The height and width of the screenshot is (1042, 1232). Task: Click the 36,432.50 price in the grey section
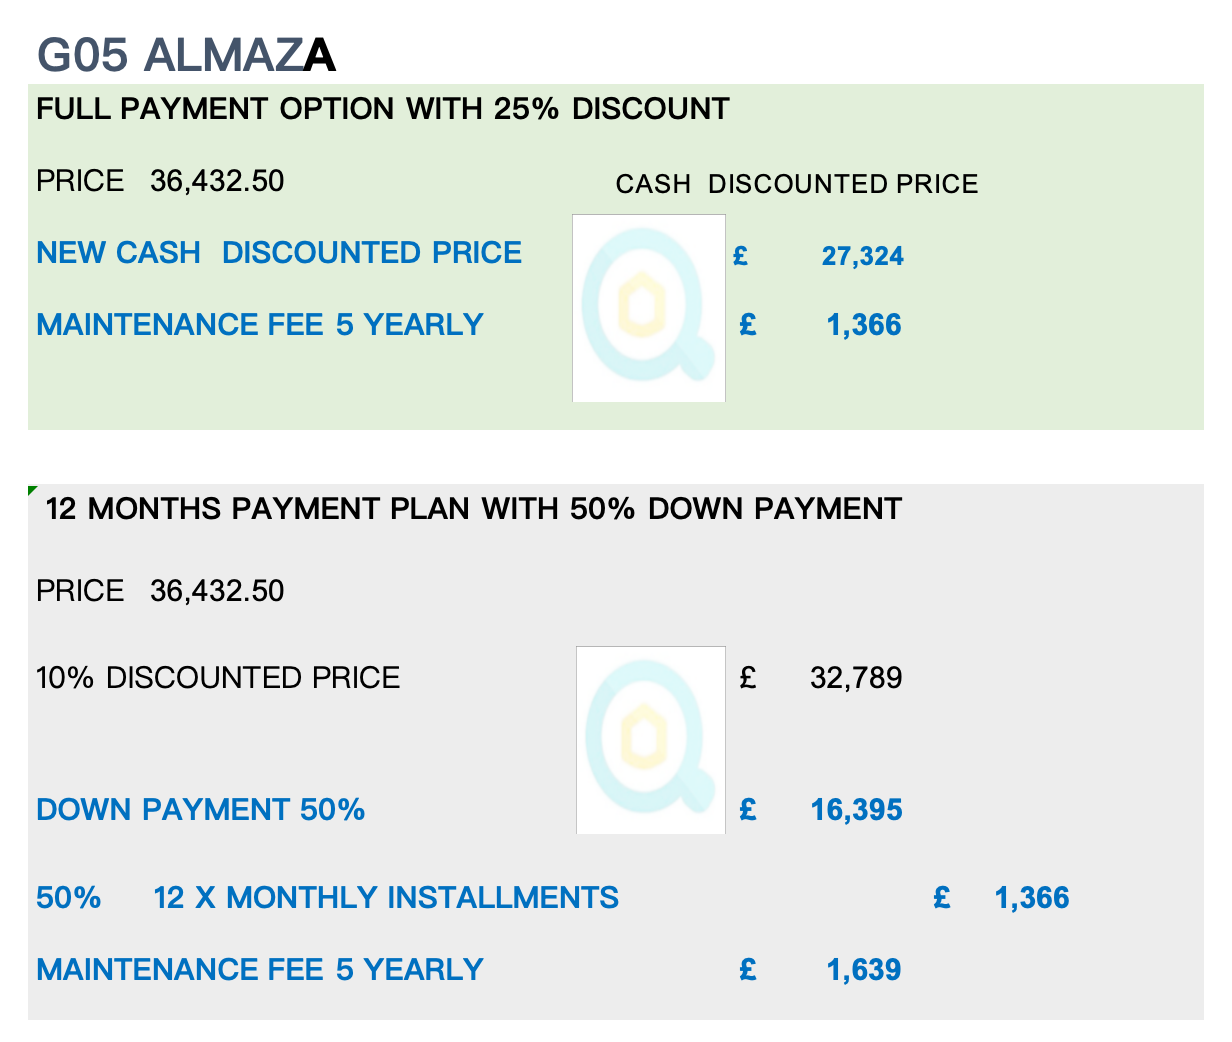pos(217,591)
